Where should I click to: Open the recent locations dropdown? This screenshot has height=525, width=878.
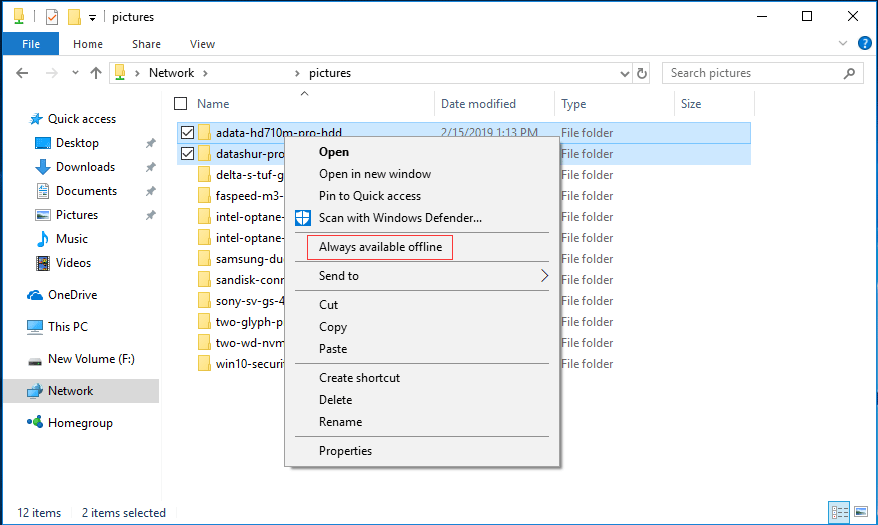click(75, 73)
